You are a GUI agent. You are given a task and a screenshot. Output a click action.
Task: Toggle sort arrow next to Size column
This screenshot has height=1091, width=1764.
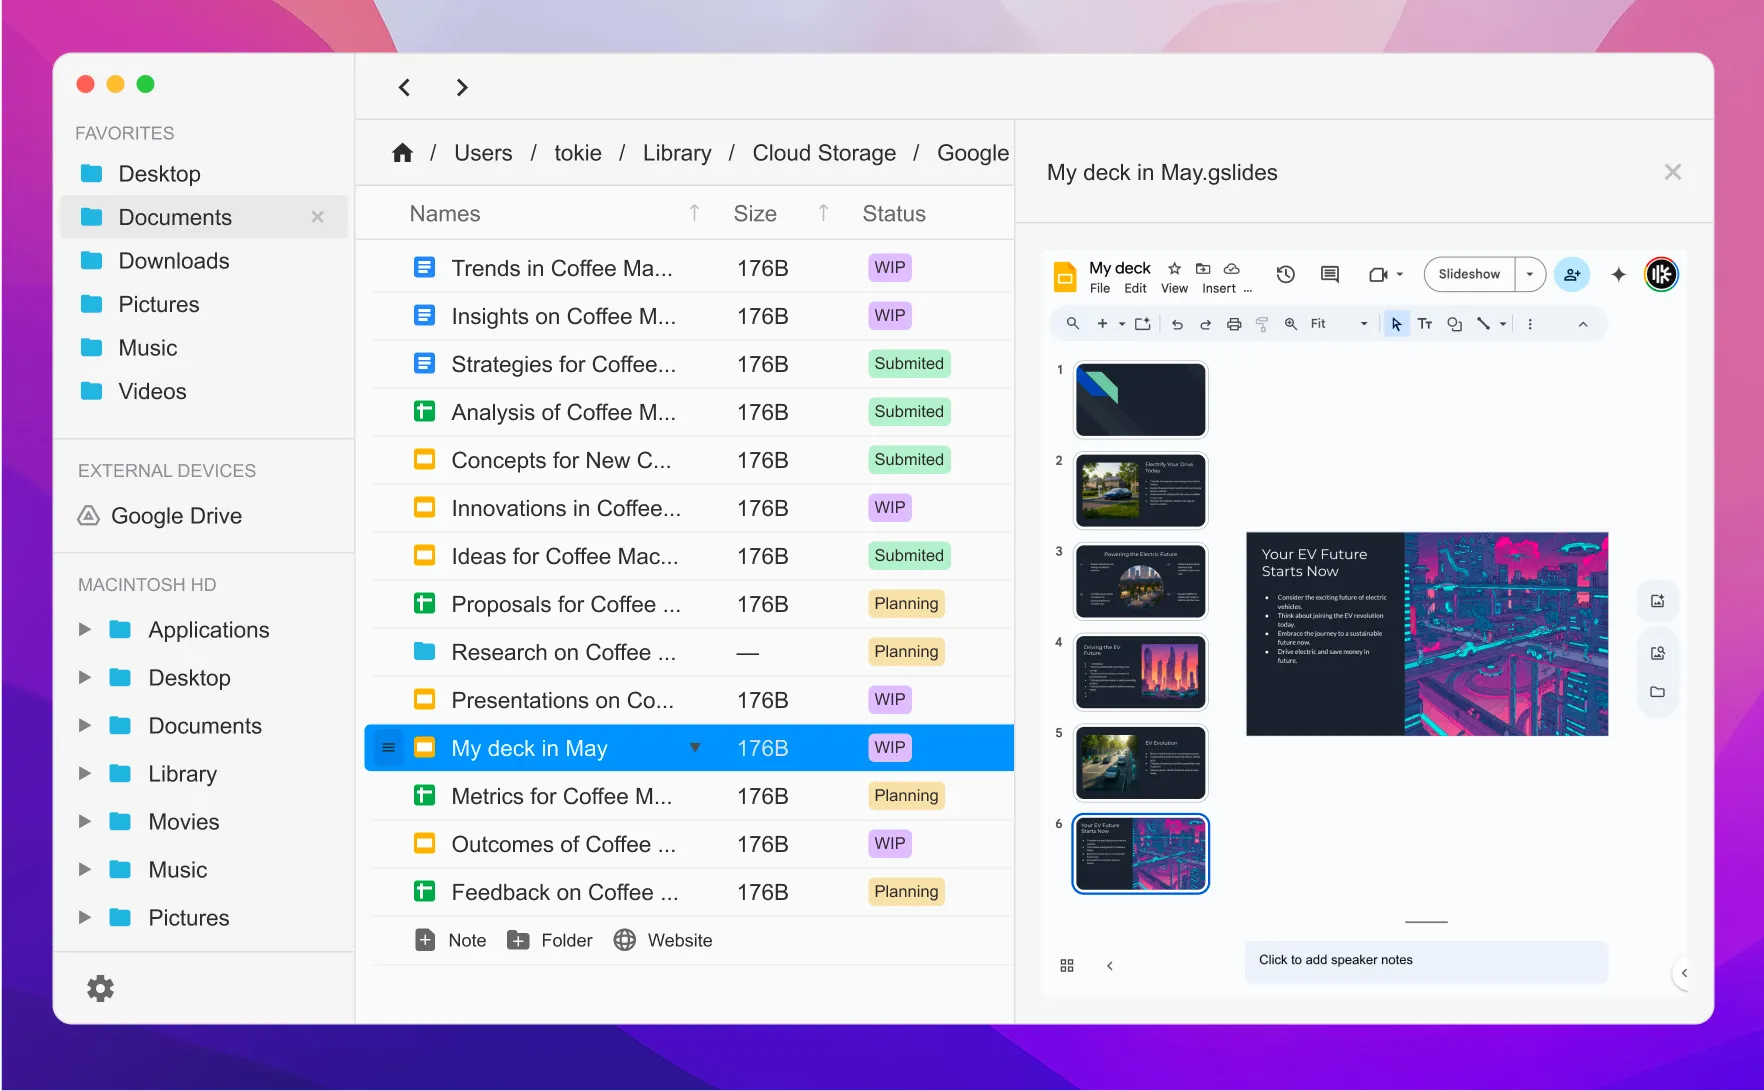823,213
